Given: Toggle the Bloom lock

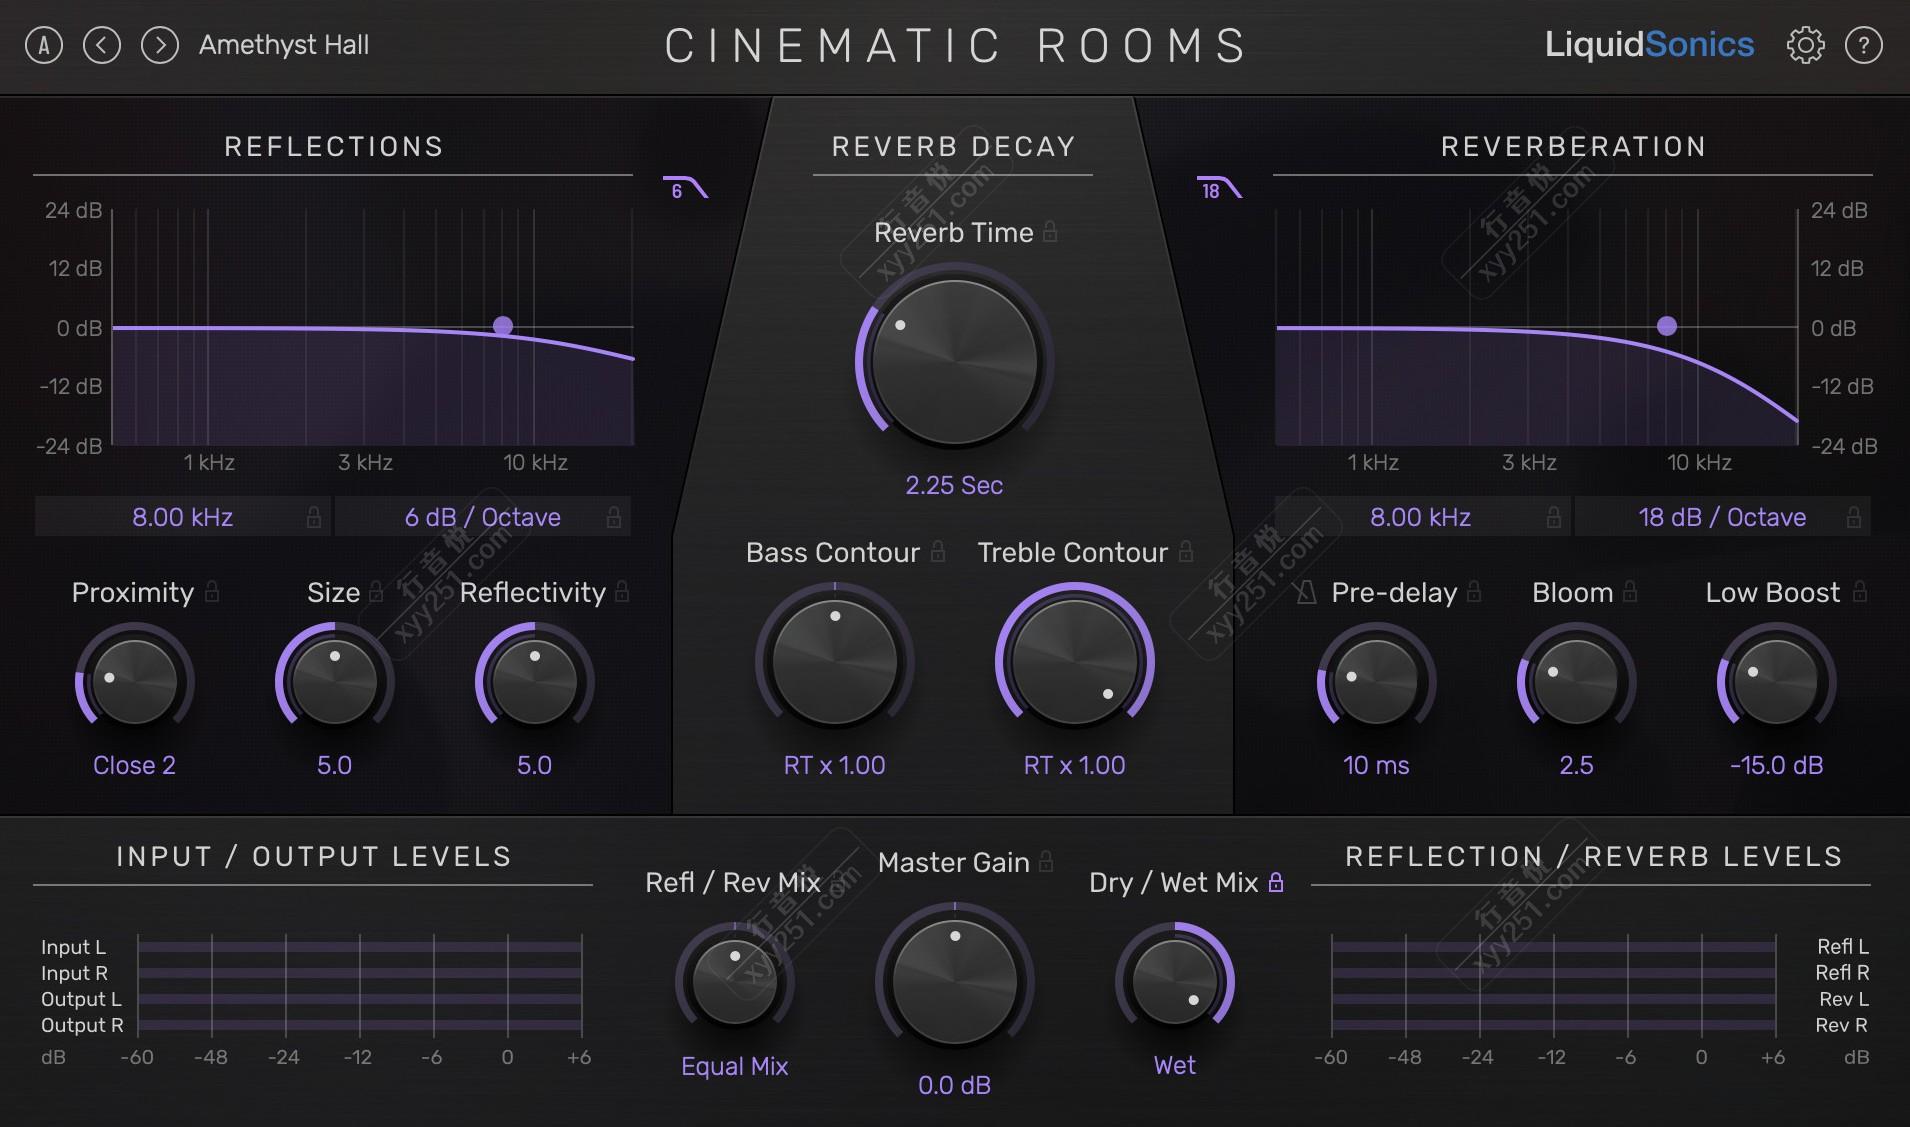Looking at the screenshot, I should click(x=1630, y=592).
